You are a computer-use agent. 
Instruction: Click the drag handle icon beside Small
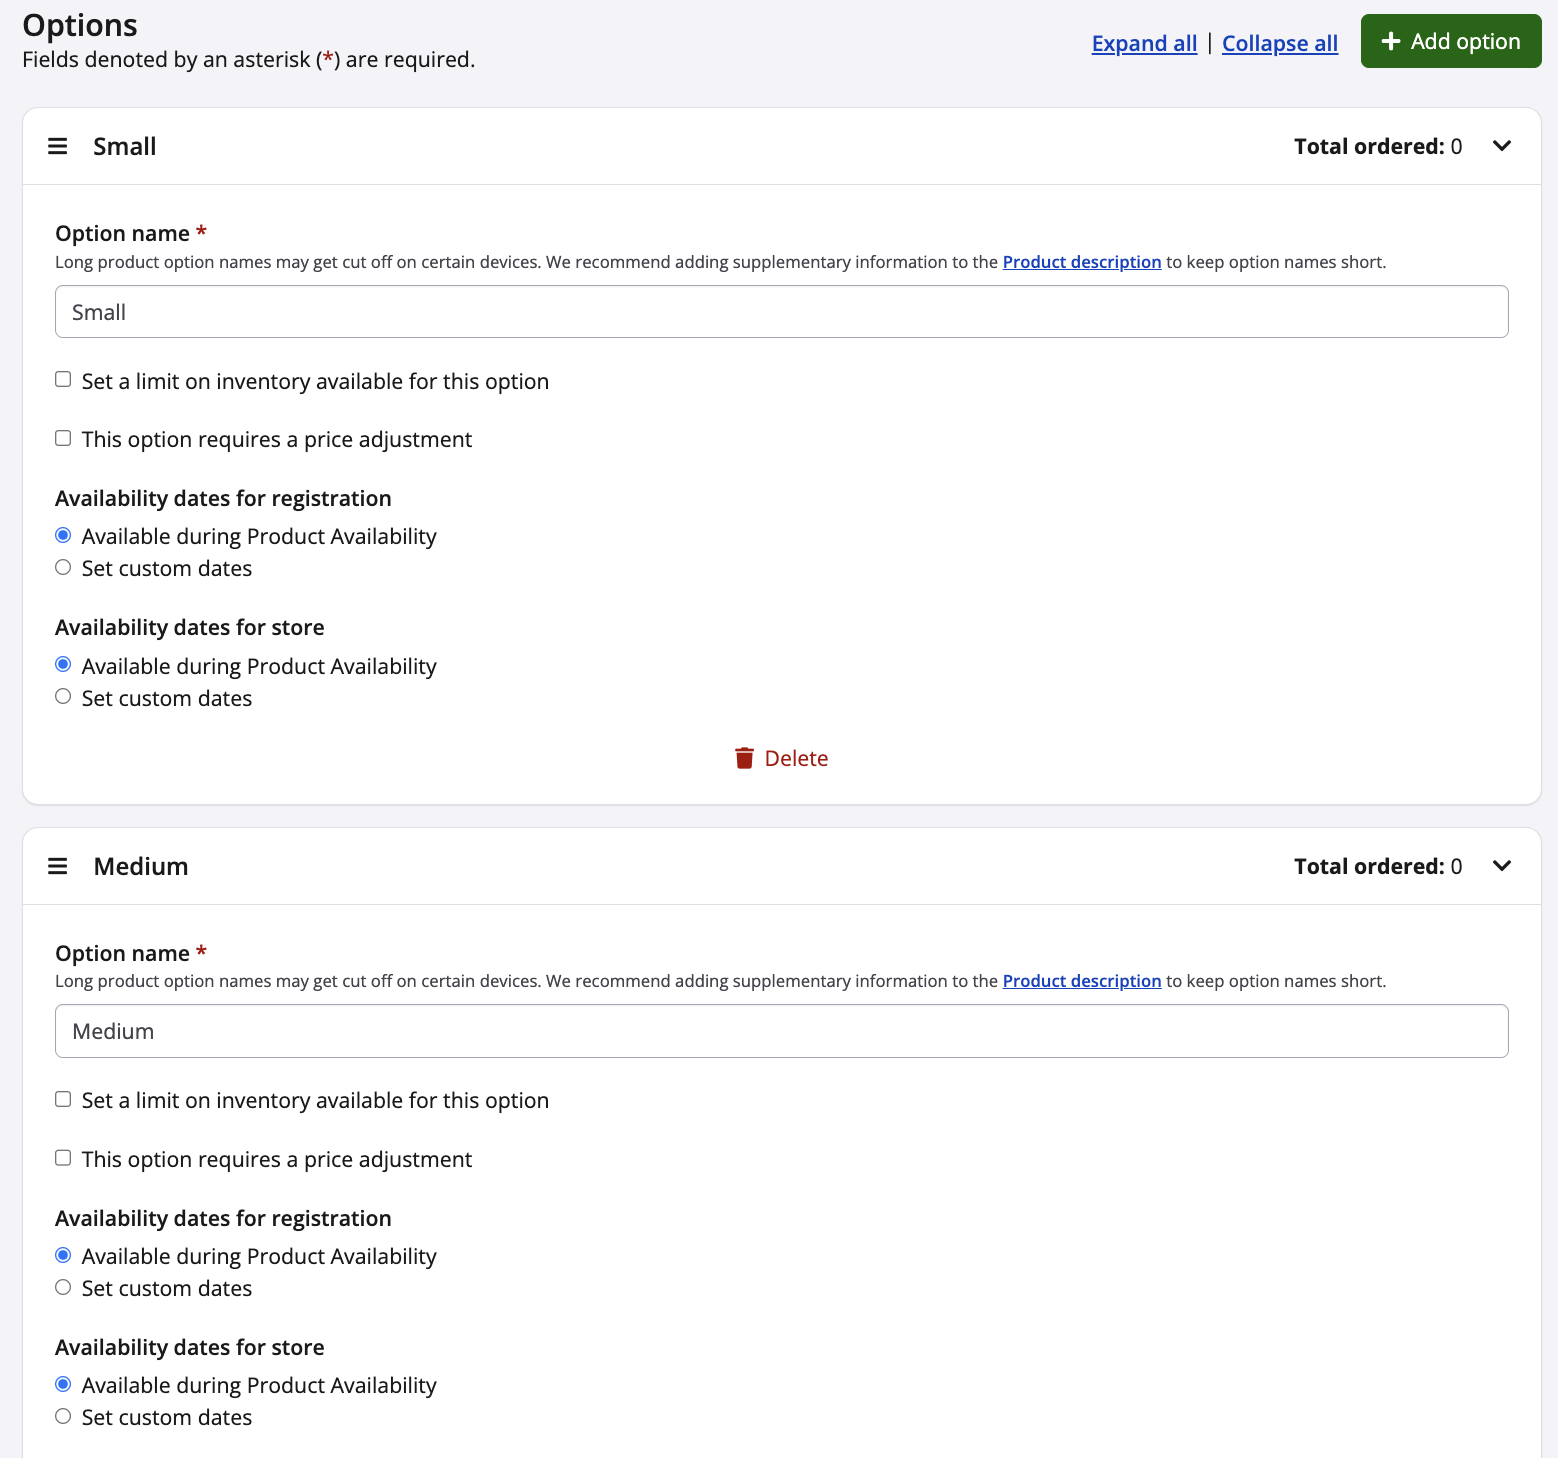coord(58,147)
